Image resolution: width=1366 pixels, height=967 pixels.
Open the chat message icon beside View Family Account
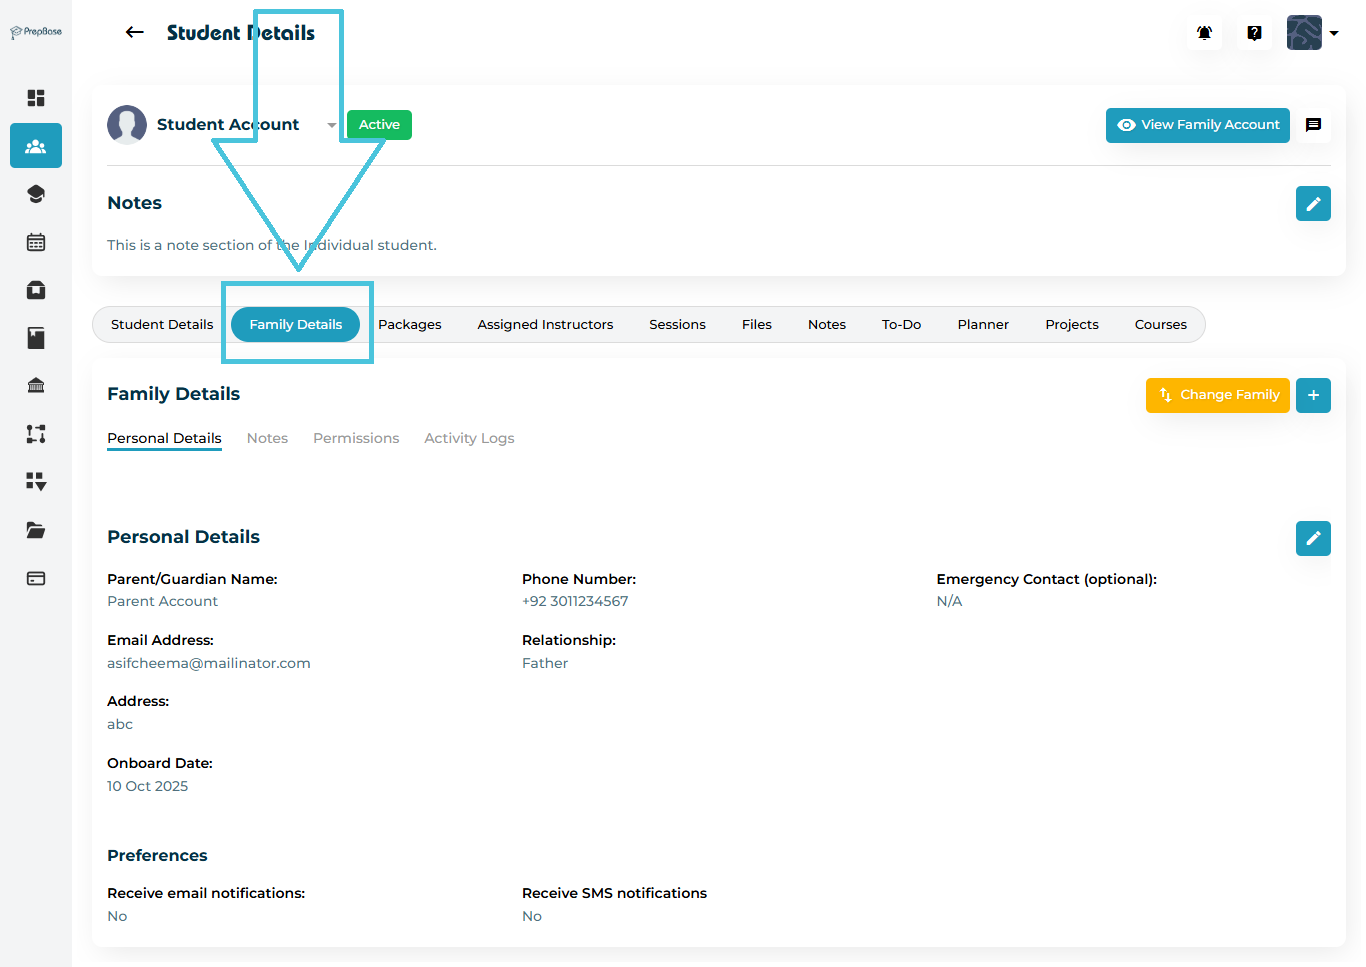pyautogui.click(x=1313, y=125)
